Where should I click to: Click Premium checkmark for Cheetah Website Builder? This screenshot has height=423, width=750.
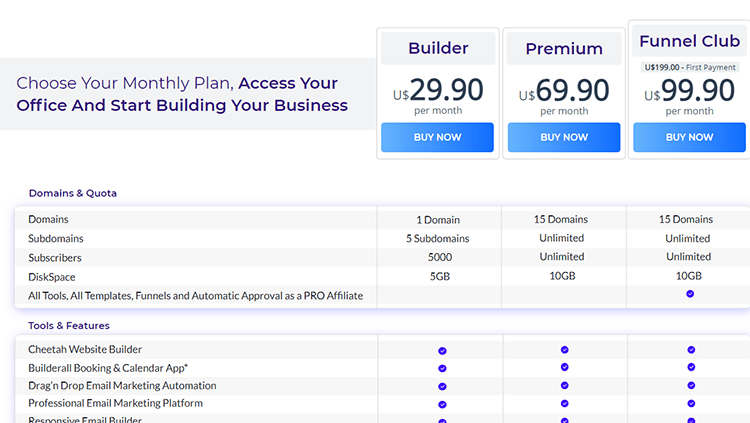click(x=564, y=350)
